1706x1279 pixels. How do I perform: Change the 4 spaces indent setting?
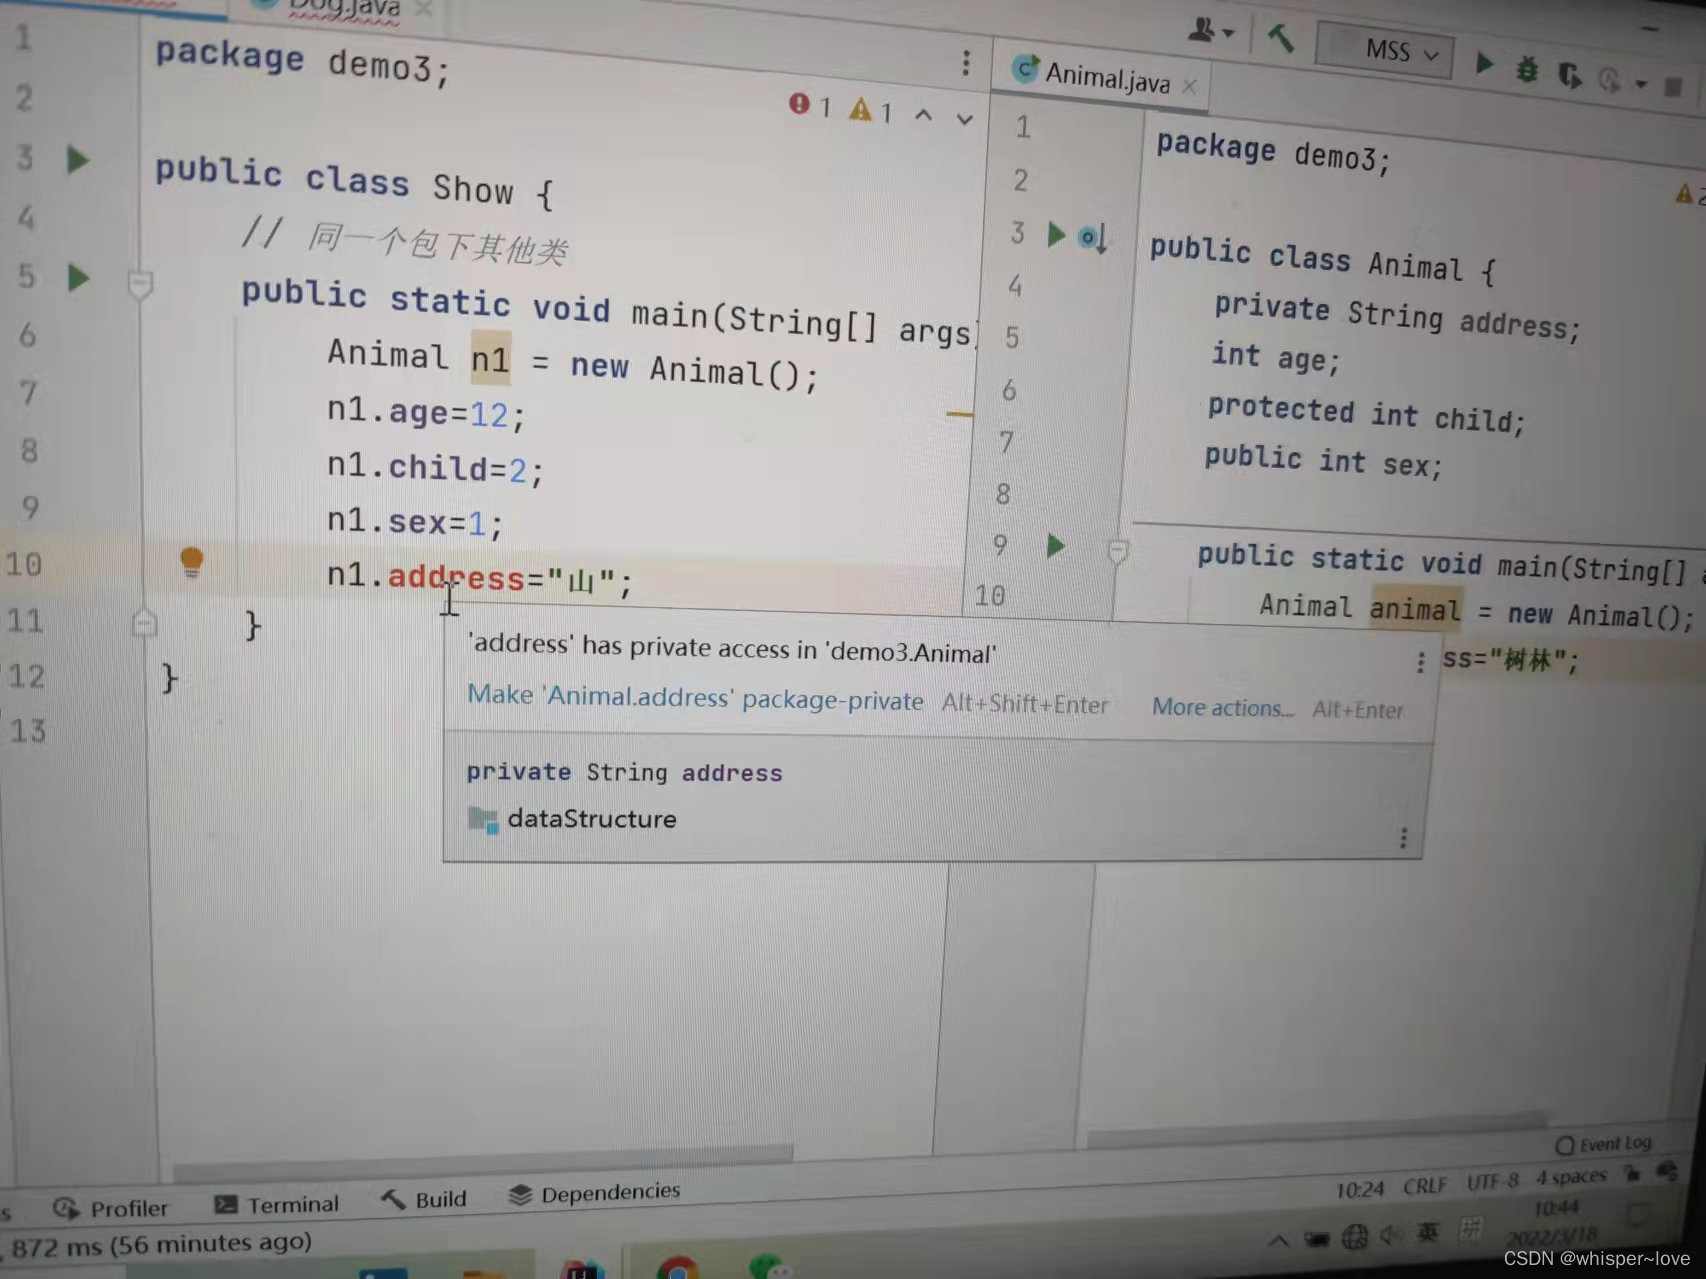click(1571, 1177)
